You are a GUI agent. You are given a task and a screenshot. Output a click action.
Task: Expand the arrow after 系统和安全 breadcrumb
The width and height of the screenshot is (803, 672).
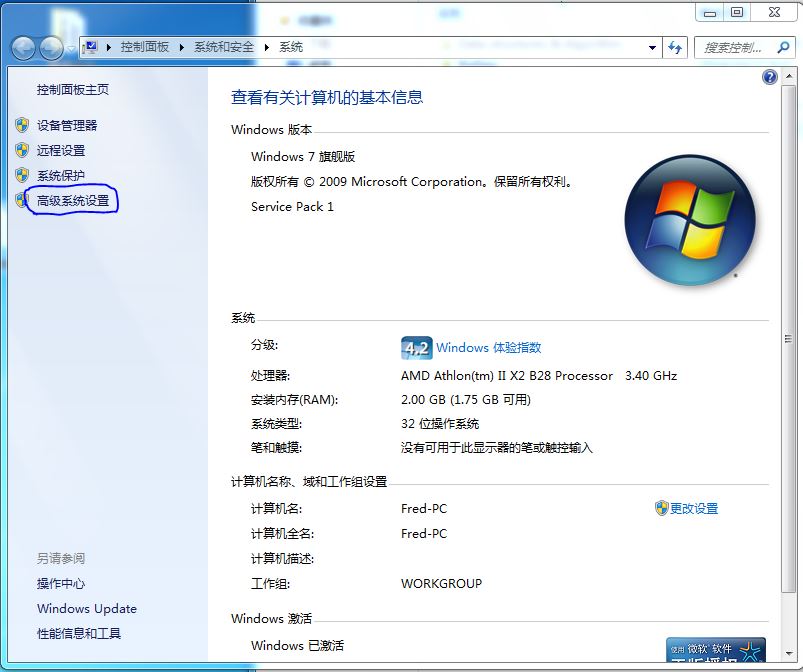(266, 47)
